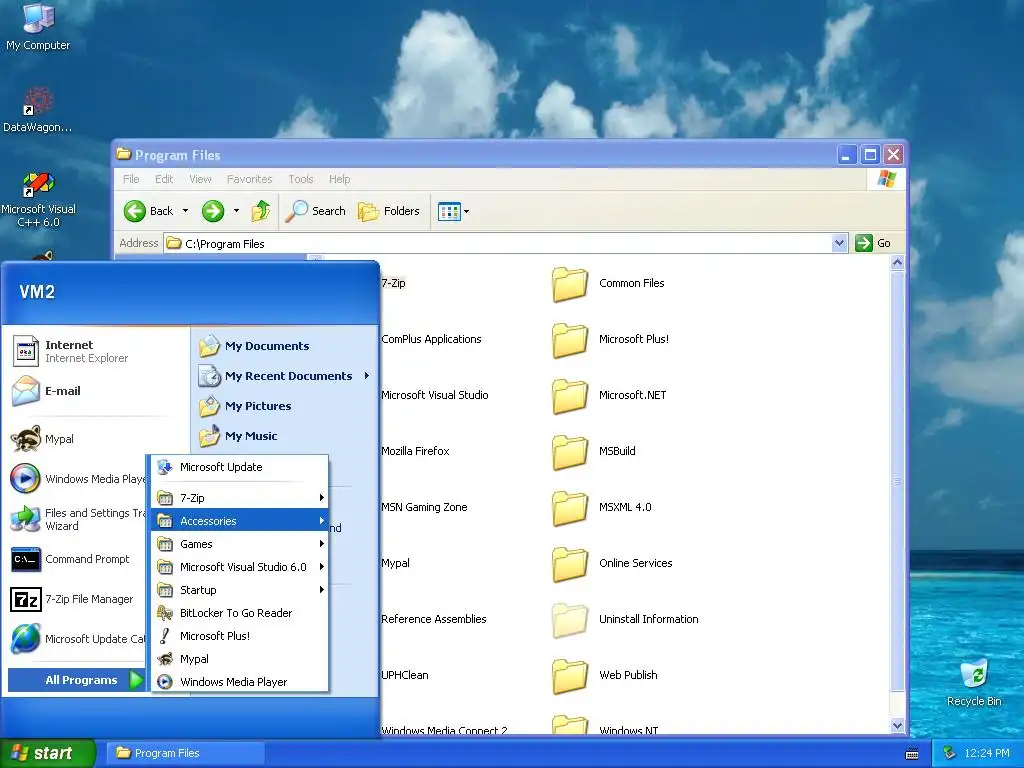Click the green Forward arrow in the toolbar

(213, 211)
